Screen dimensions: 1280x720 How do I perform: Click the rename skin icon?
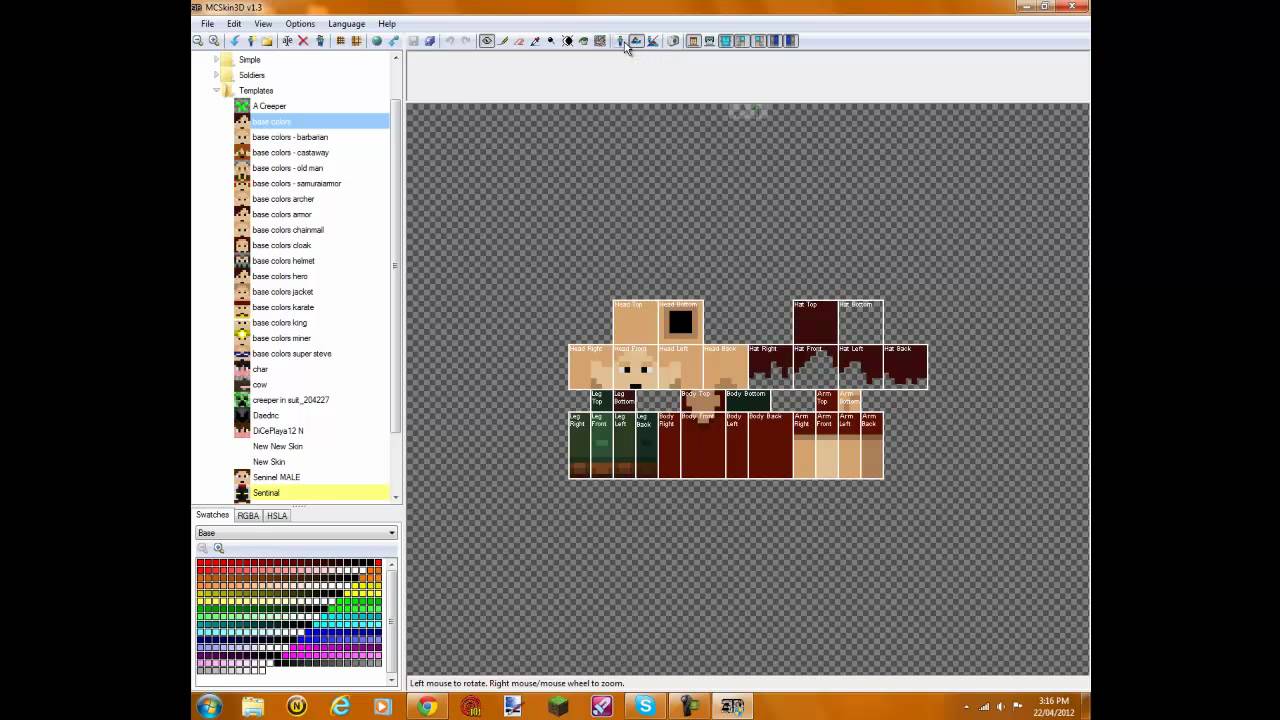(x=287, y=41)
